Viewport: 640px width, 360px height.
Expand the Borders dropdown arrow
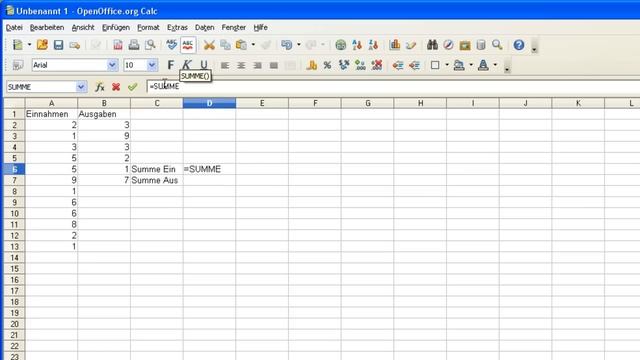447,65
